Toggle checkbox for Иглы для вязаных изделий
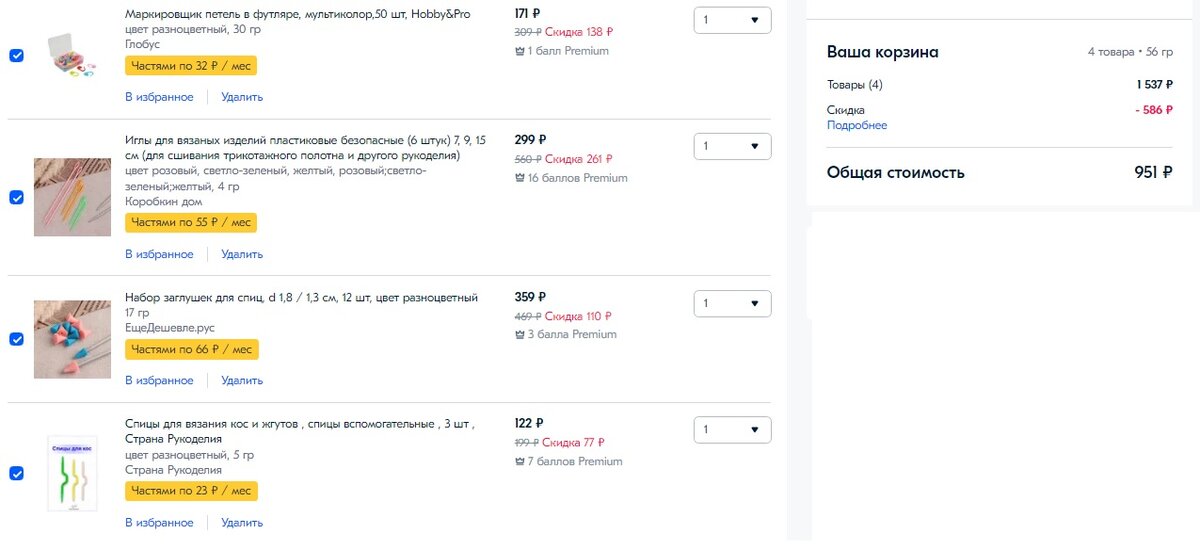Image resolution: width=1200 pixels, height=550 pixels. click(x=16, y=197)
